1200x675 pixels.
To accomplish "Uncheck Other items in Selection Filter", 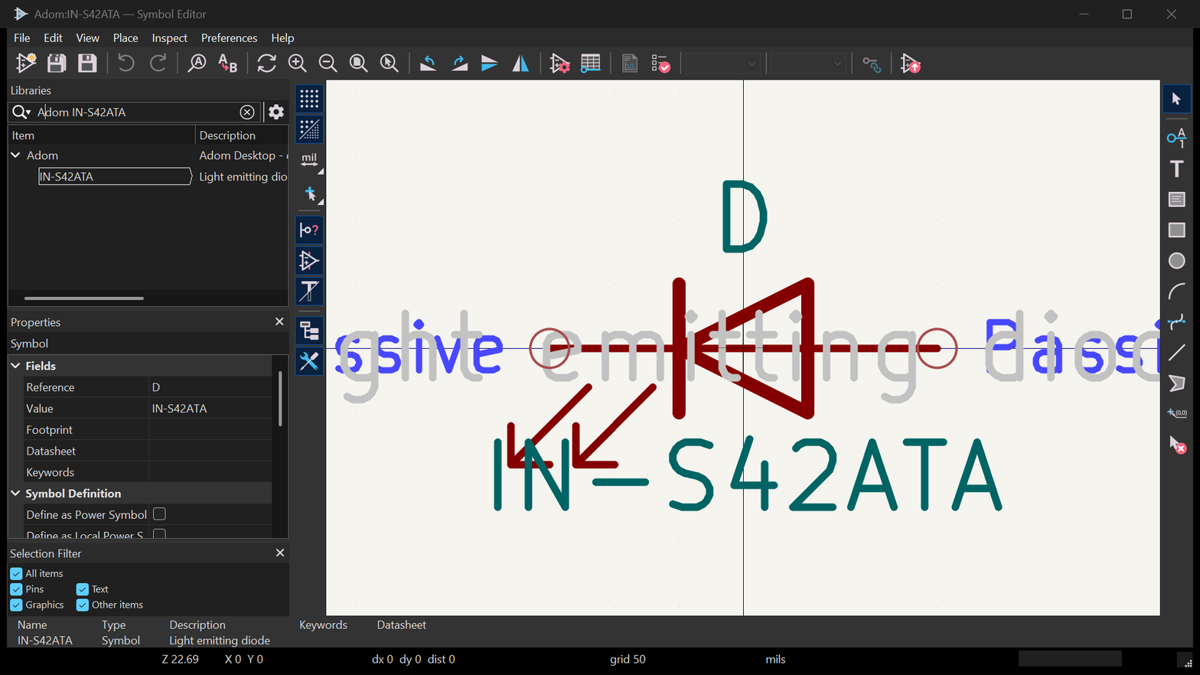I will [x=82, y=605].
